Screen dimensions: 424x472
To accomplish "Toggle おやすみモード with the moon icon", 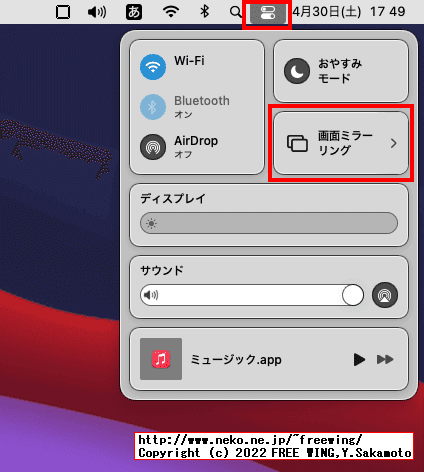I will point(297,71).
